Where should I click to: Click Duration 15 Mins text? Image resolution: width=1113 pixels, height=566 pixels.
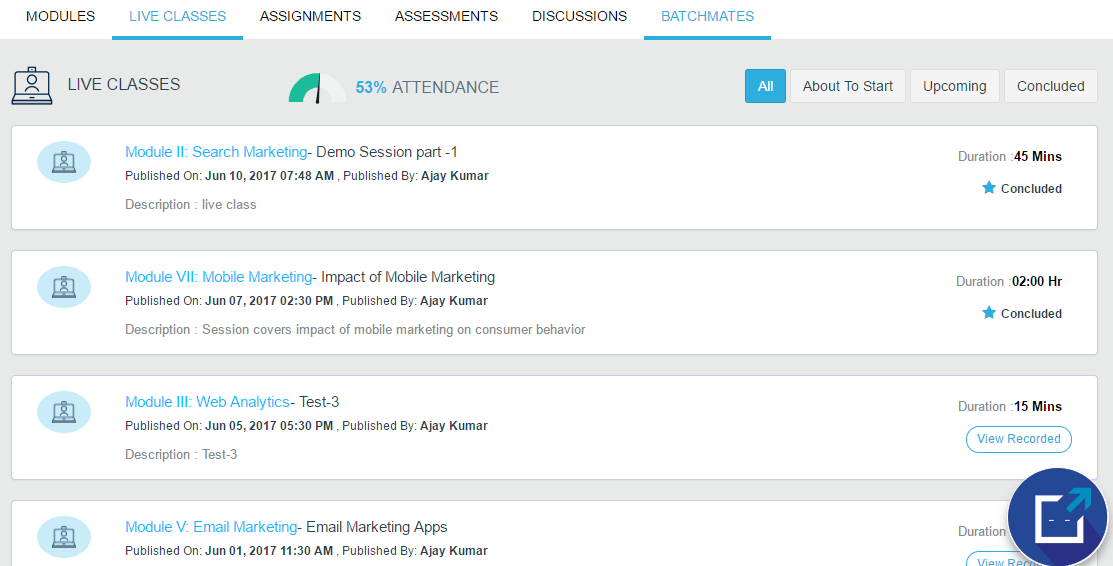(1010, 406)
